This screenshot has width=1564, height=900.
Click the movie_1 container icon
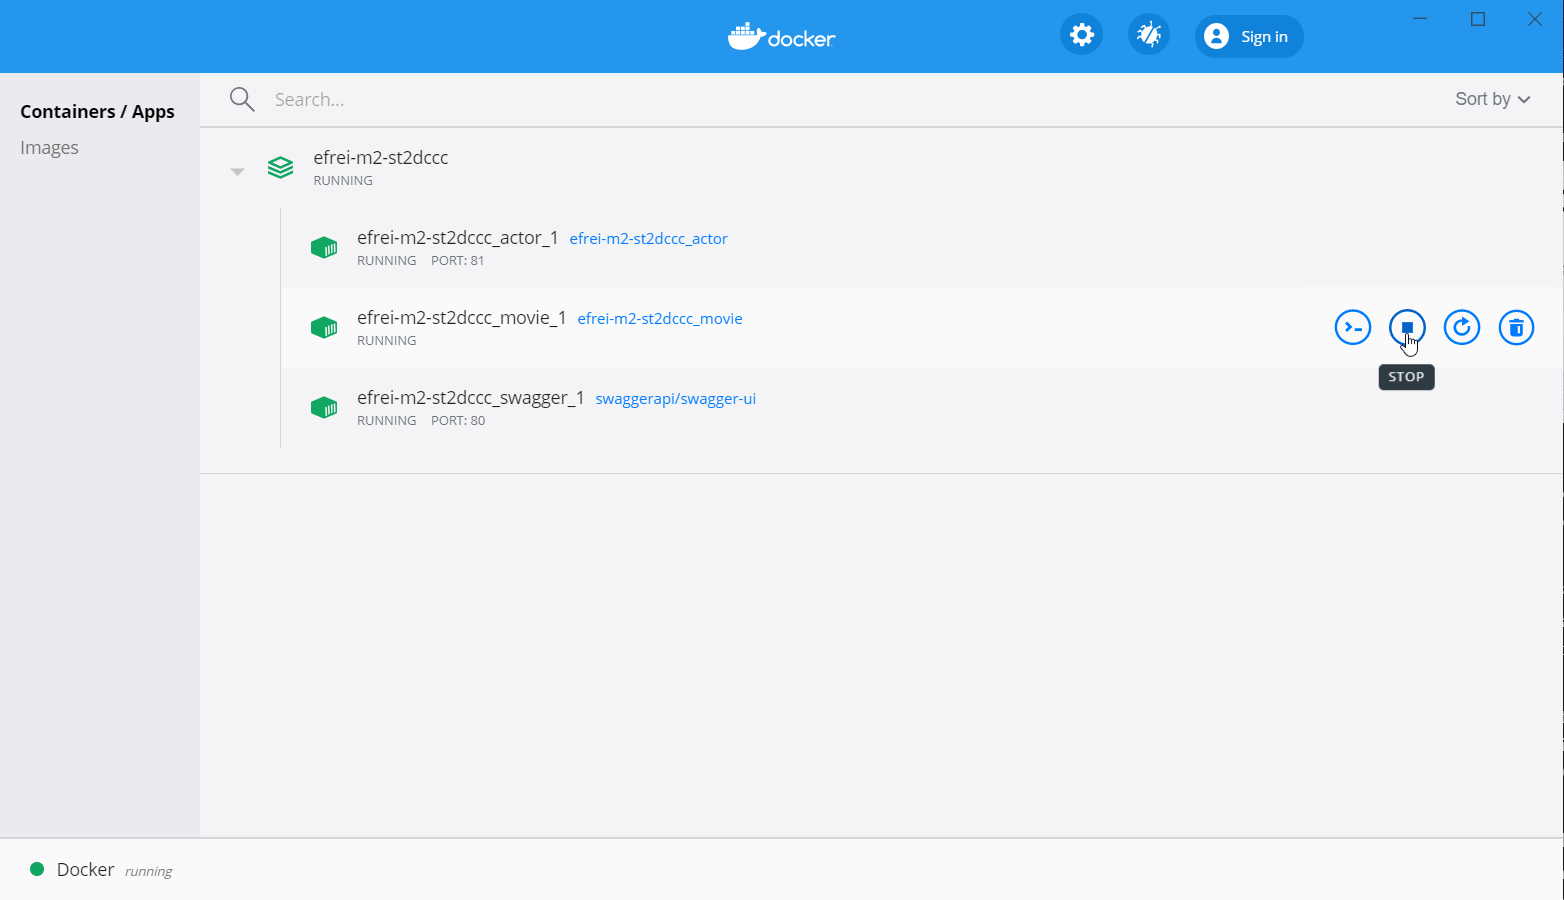click(x=324, y=327)
